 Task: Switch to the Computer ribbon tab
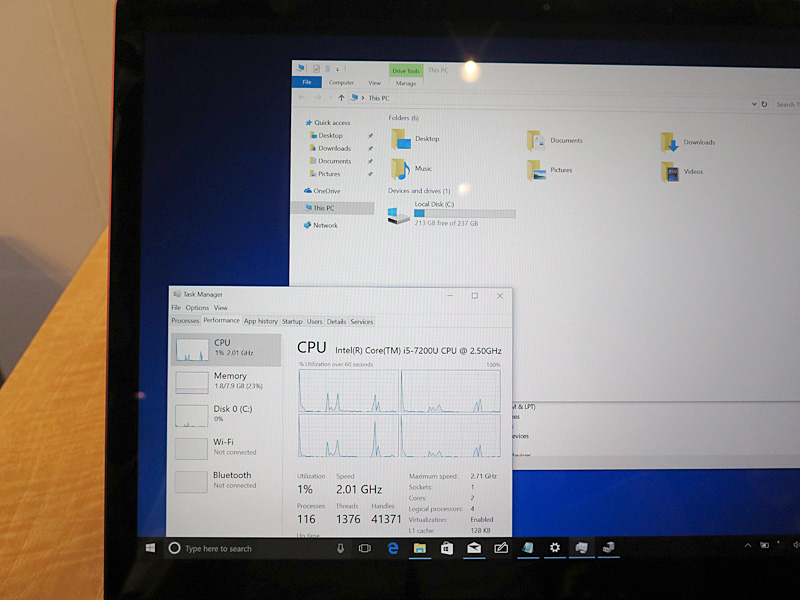point(340,82)
